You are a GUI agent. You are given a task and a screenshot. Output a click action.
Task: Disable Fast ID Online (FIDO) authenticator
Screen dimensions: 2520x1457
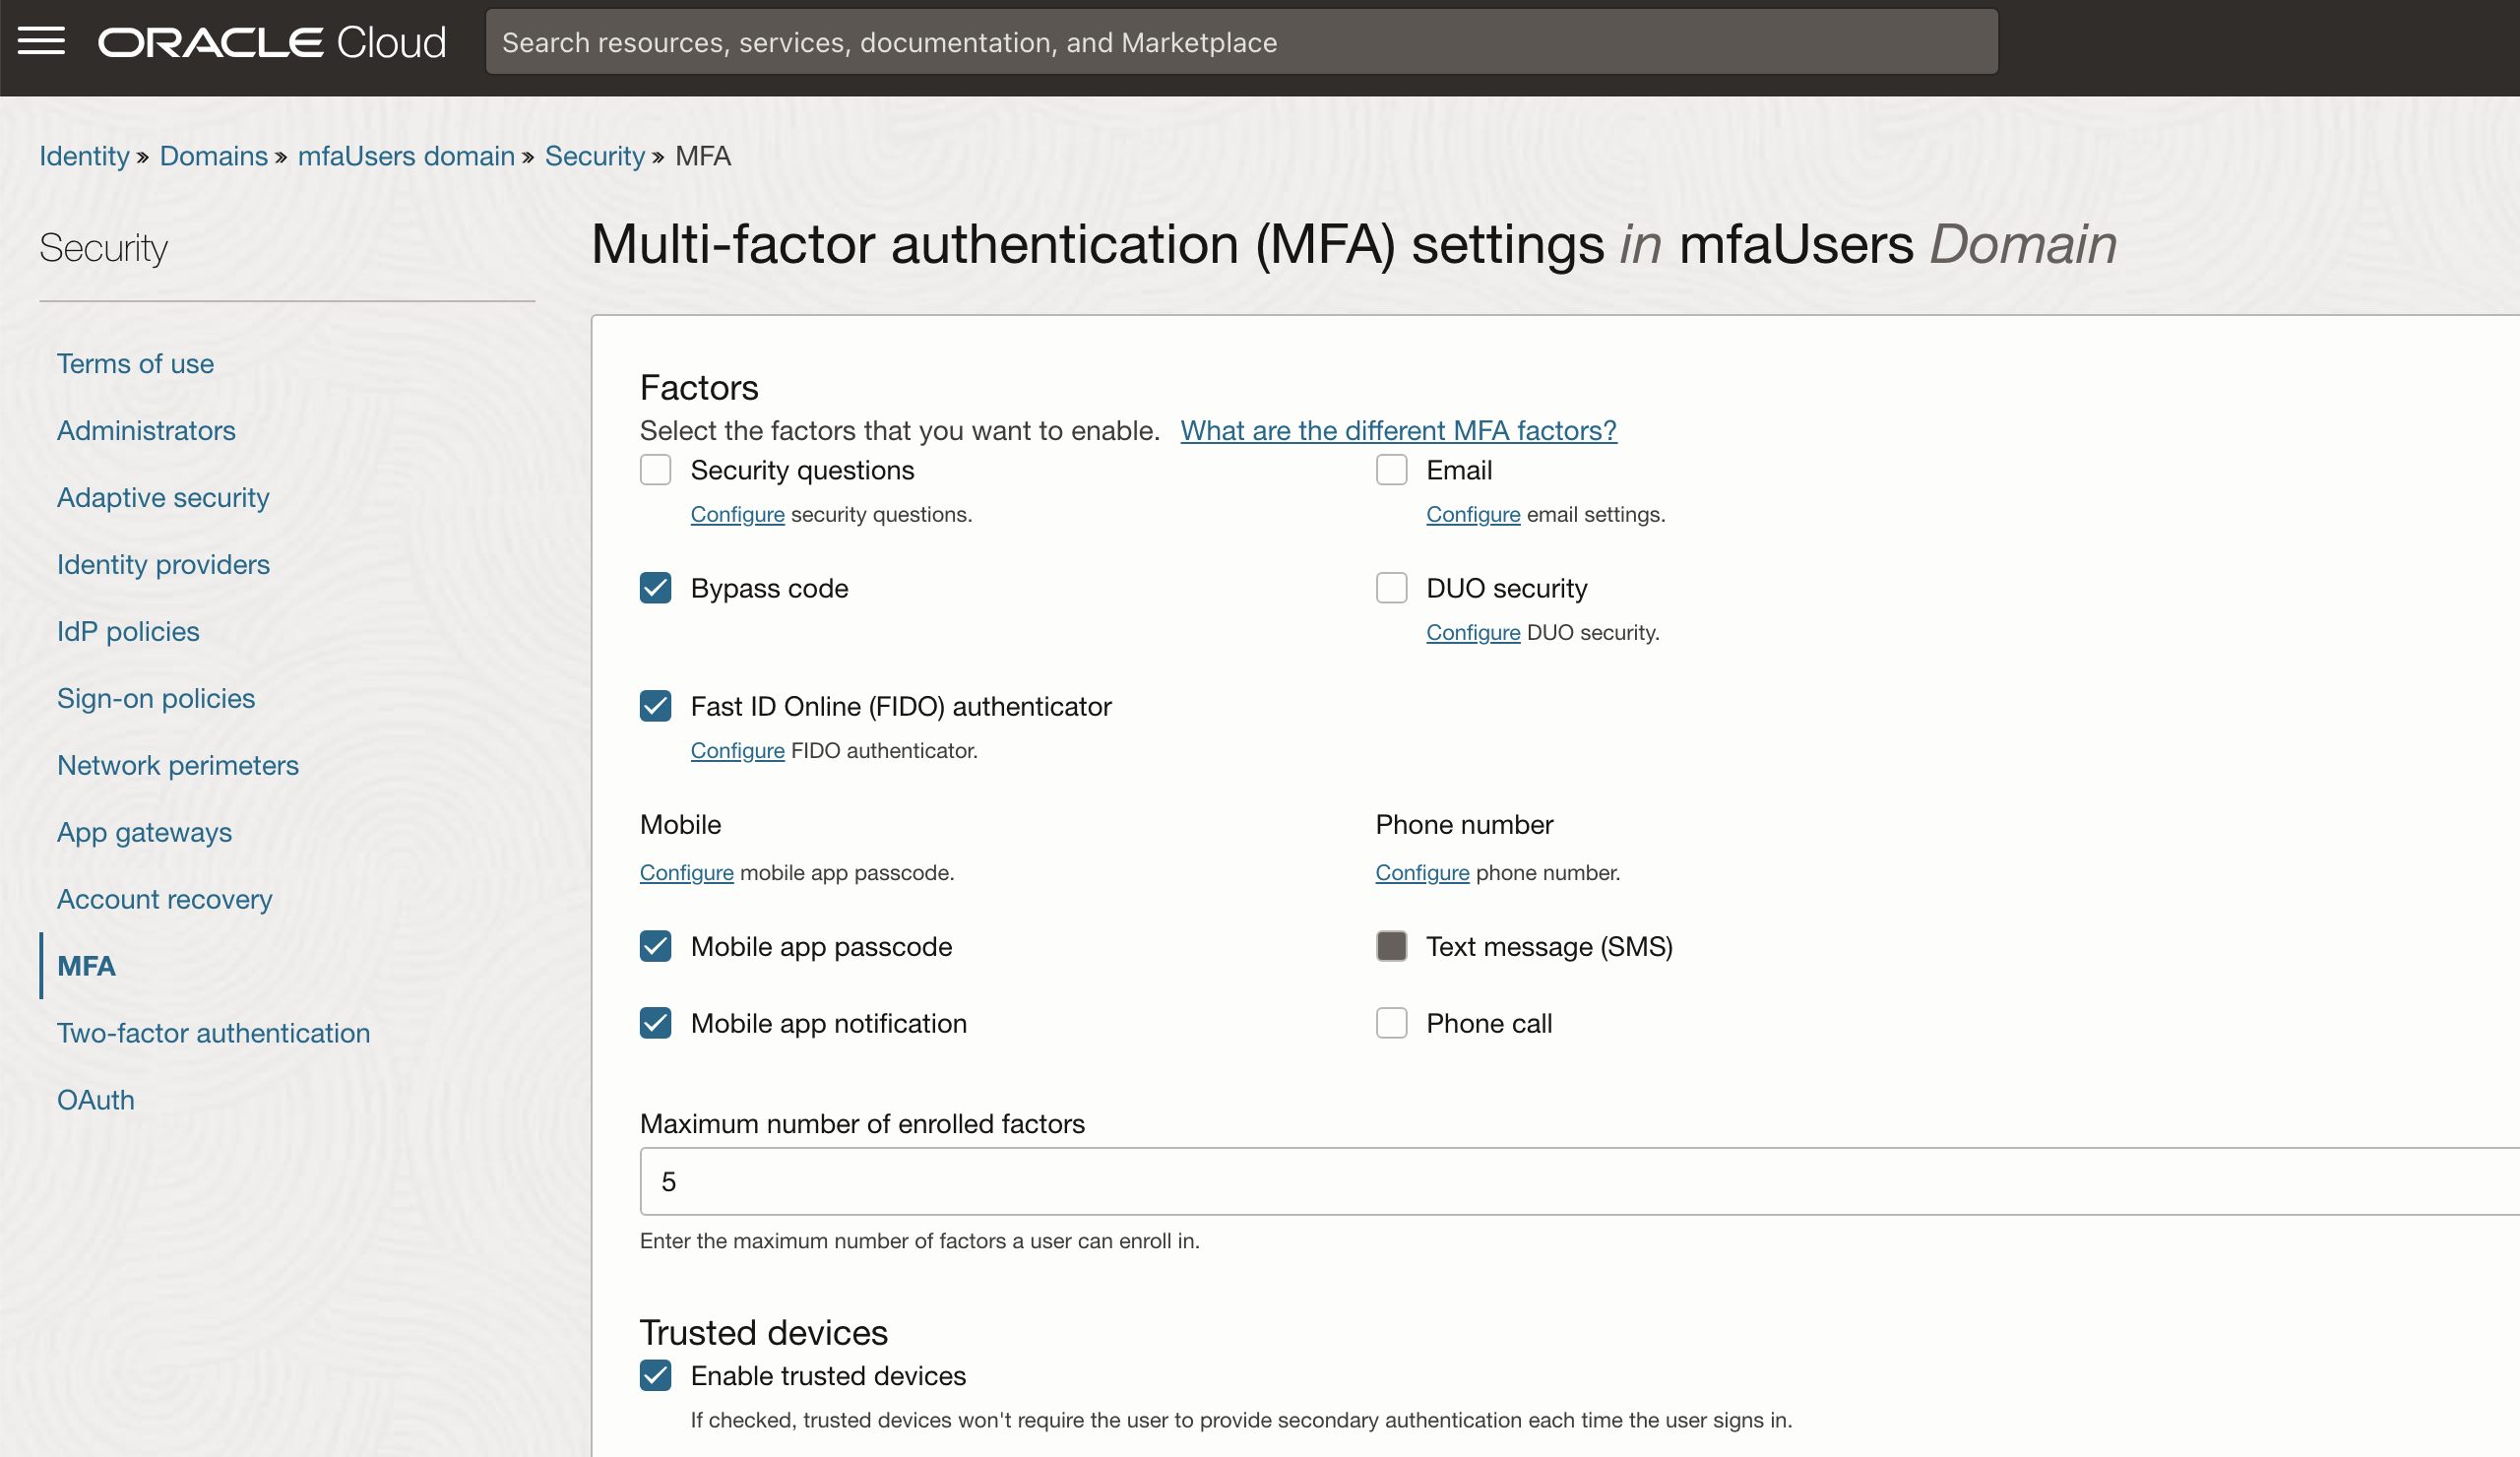pyautogui.click(x=655, y=706)
